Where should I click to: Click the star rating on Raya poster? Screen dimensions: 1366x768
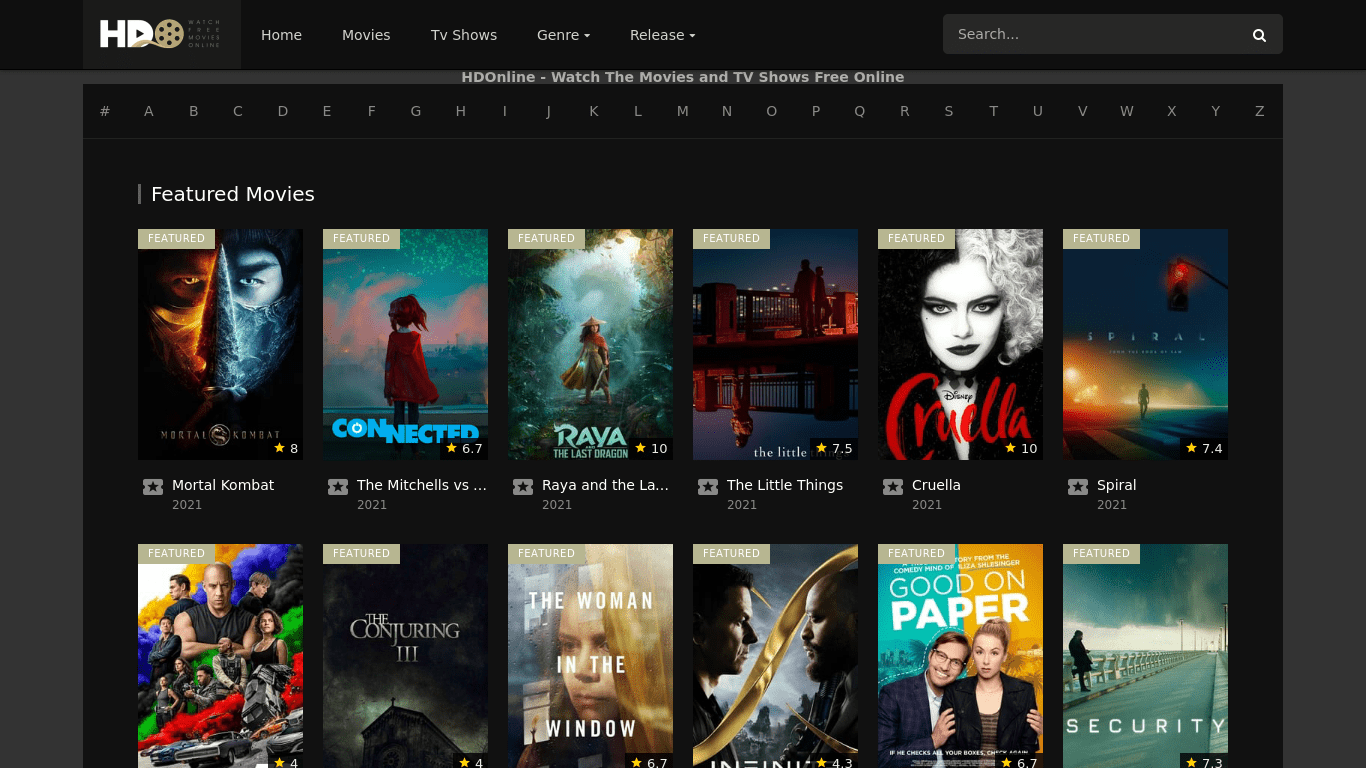[x=651, y=448]
